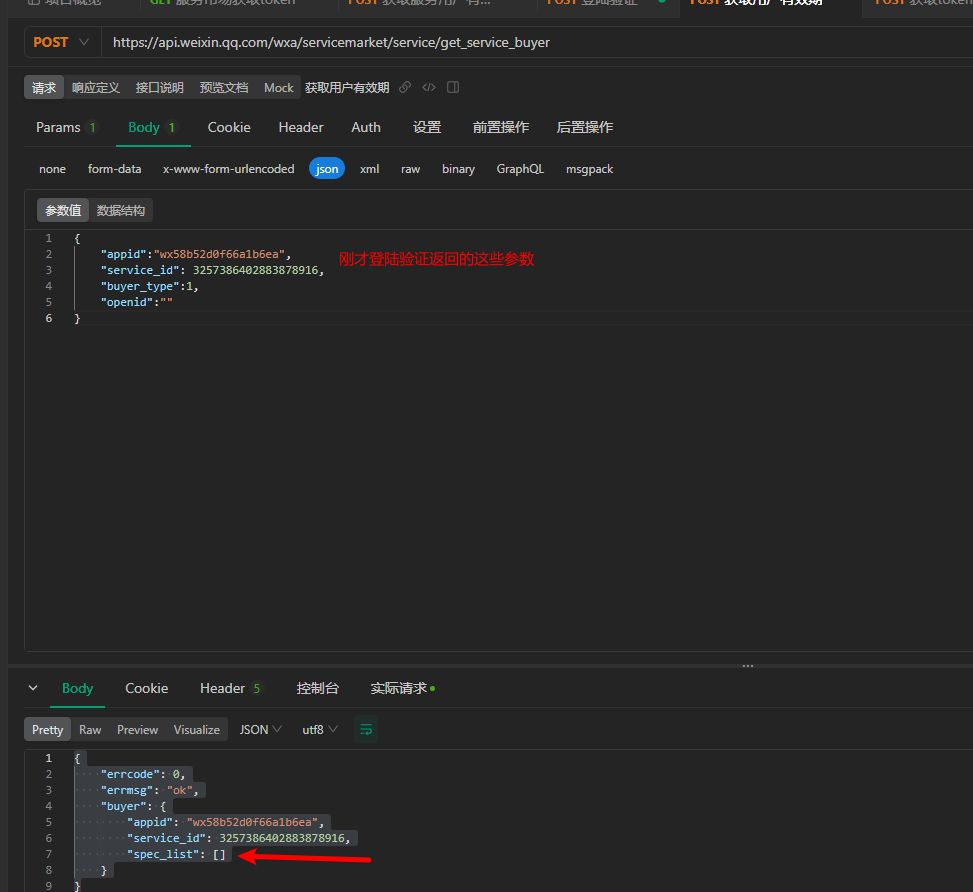Open the 预览文档 tab
The width and height of the screenshot is (973, 892).
click(x=223, y=88)
